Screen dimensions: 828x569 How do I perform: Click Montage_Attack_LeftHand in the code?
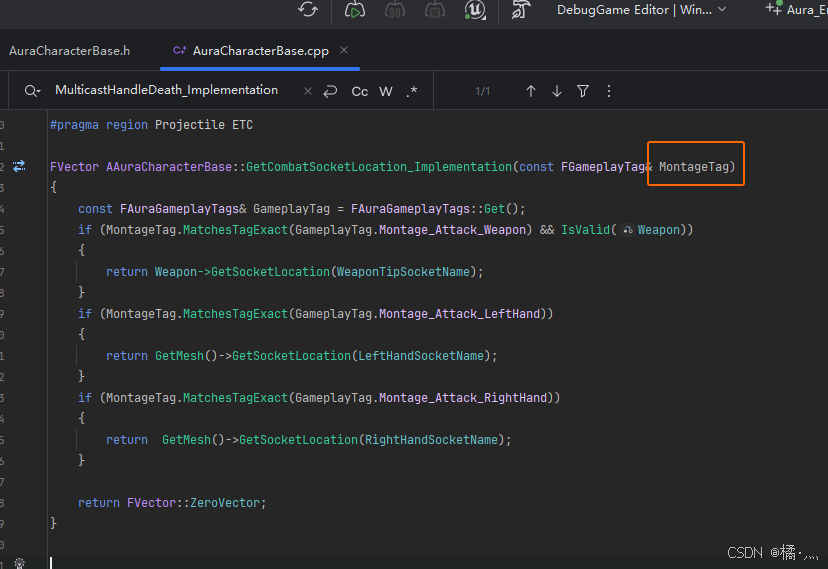459,314
